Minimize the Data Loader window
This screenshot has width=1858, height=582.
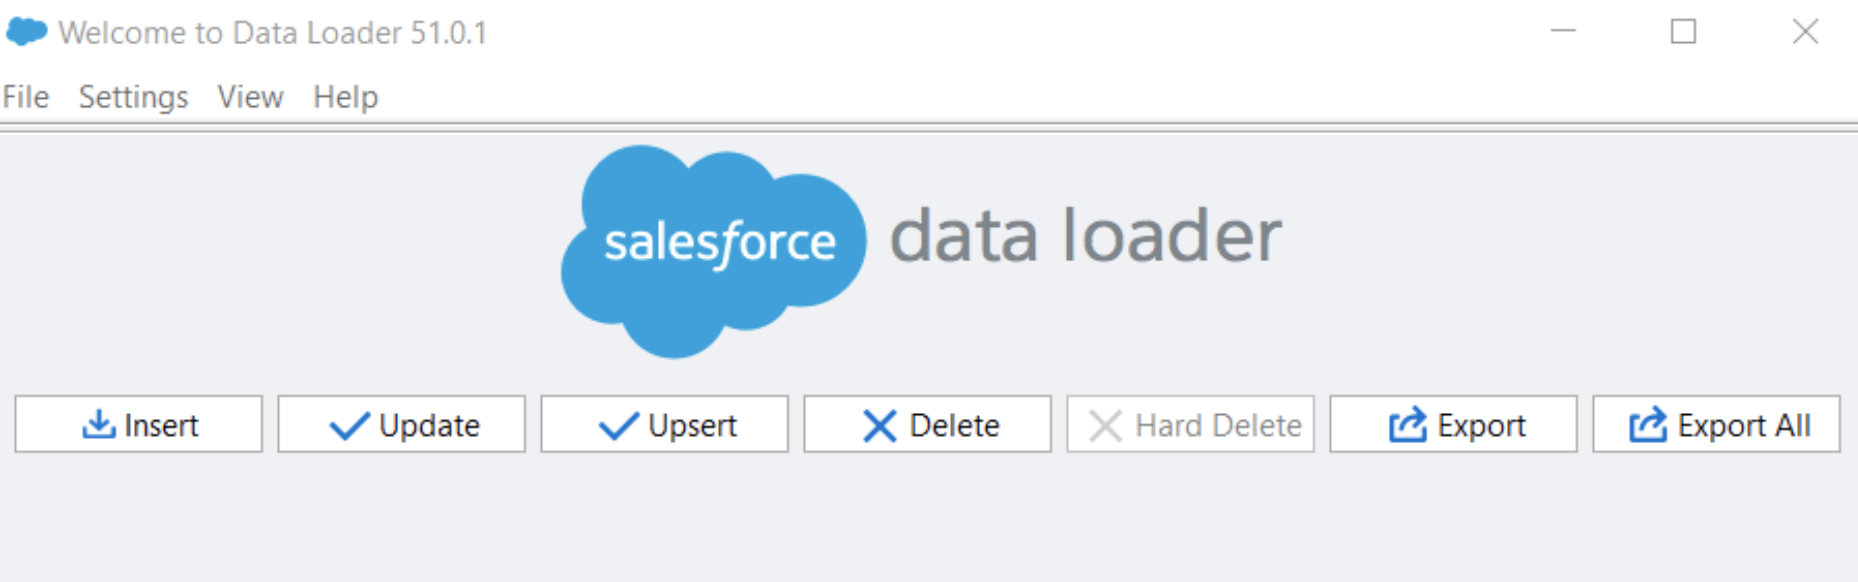[1563, 32]
